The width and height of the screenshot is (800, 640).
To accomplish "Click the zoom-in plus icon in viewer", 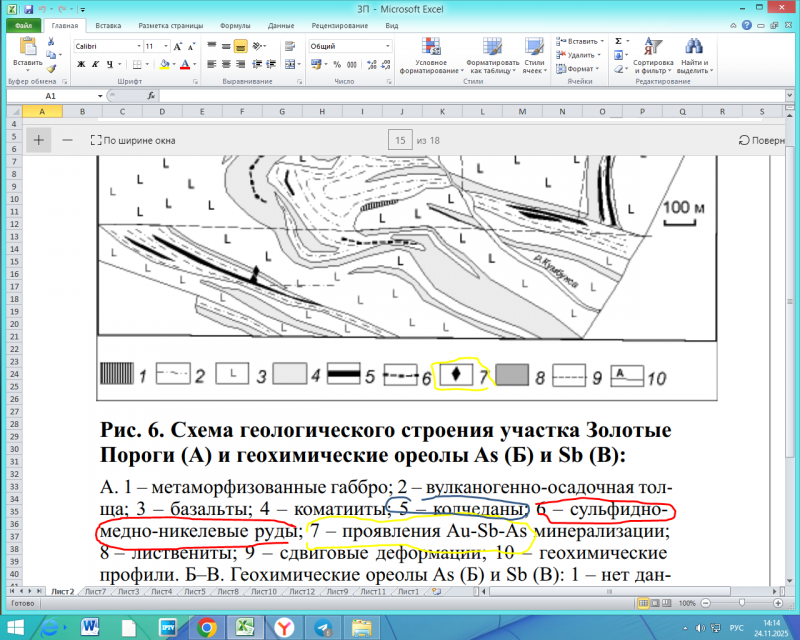I will (x=38, y=140).
